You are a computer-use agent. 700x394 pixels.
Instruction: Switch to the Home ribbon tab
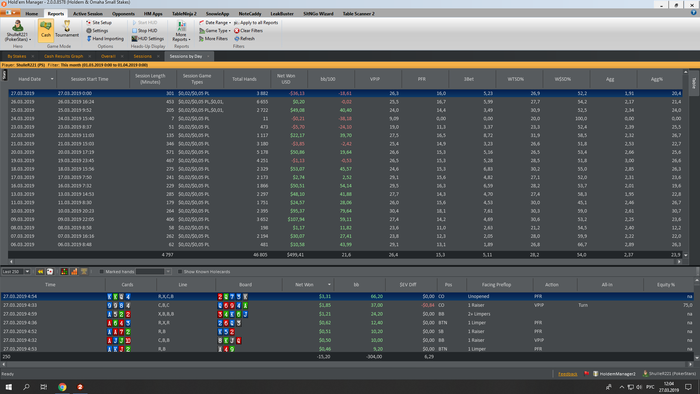(x=32, y=14)
